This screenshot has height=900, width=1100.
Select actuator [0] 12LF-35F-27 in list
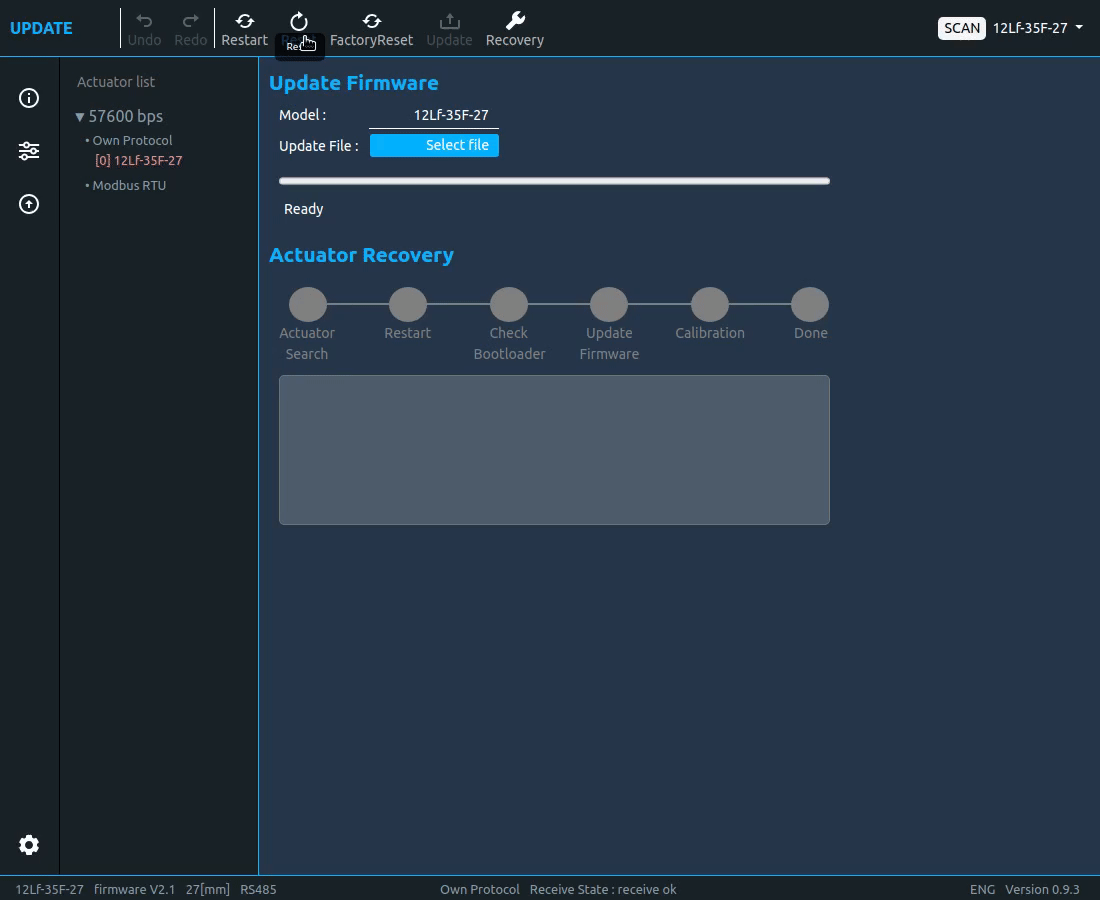click(139, 161)
